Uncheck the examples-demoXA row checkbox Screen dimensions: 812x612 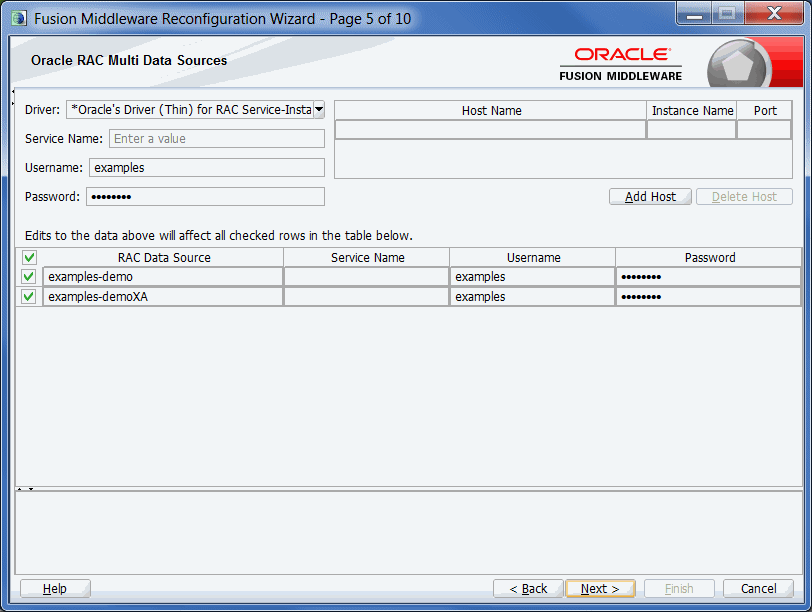pyautogui.click(x=29, y=297)
